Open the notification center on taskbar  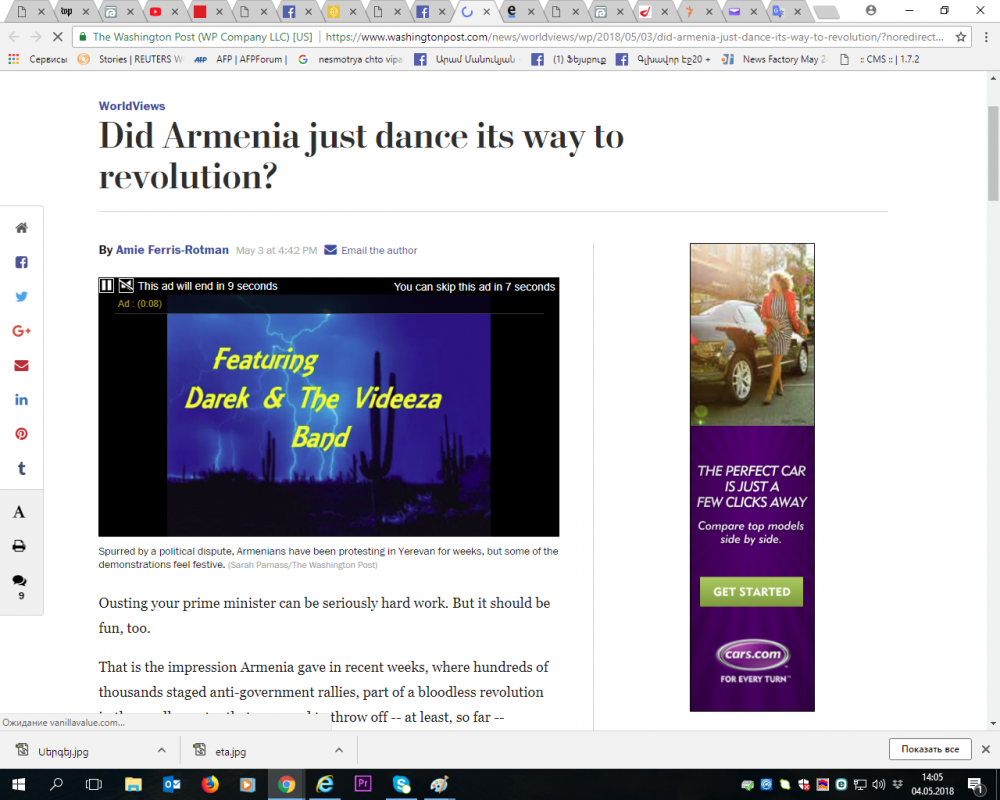(x=975, y=784)
